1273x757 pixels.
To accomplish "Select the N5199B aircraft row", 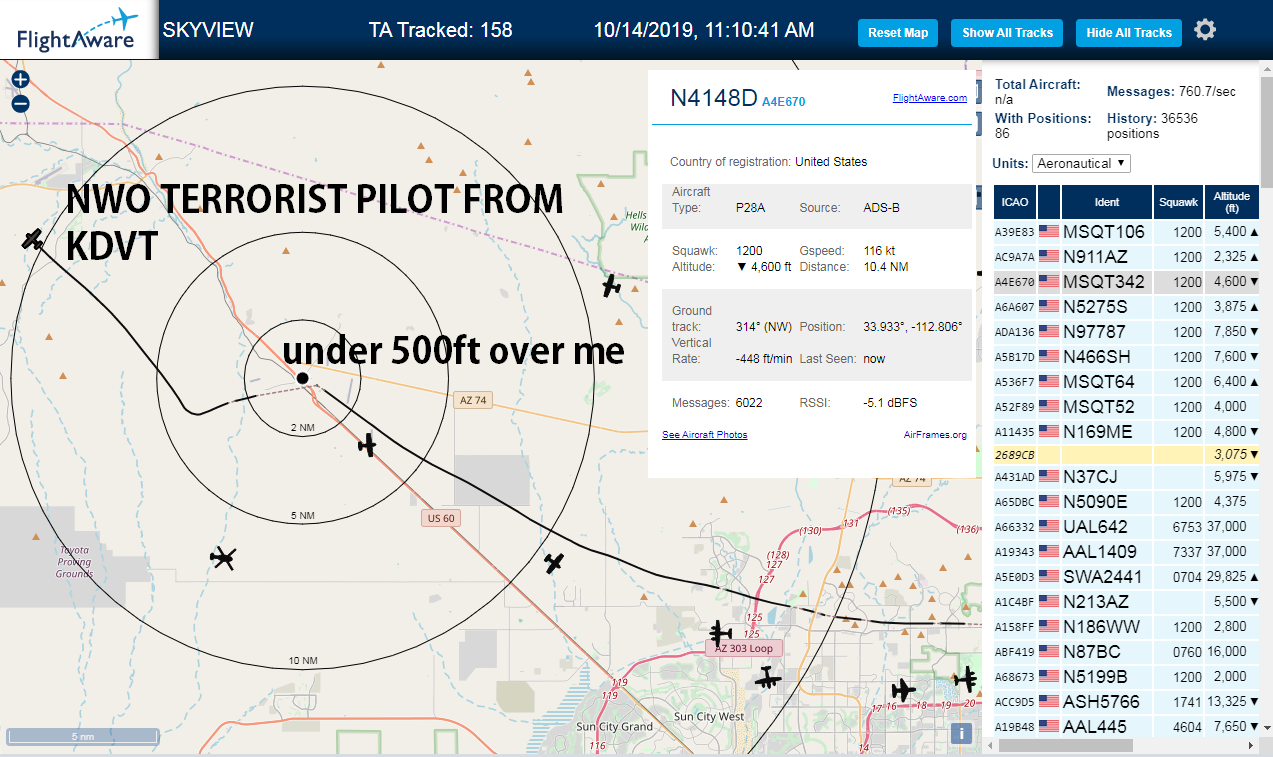I will (x=1126, y=677).
